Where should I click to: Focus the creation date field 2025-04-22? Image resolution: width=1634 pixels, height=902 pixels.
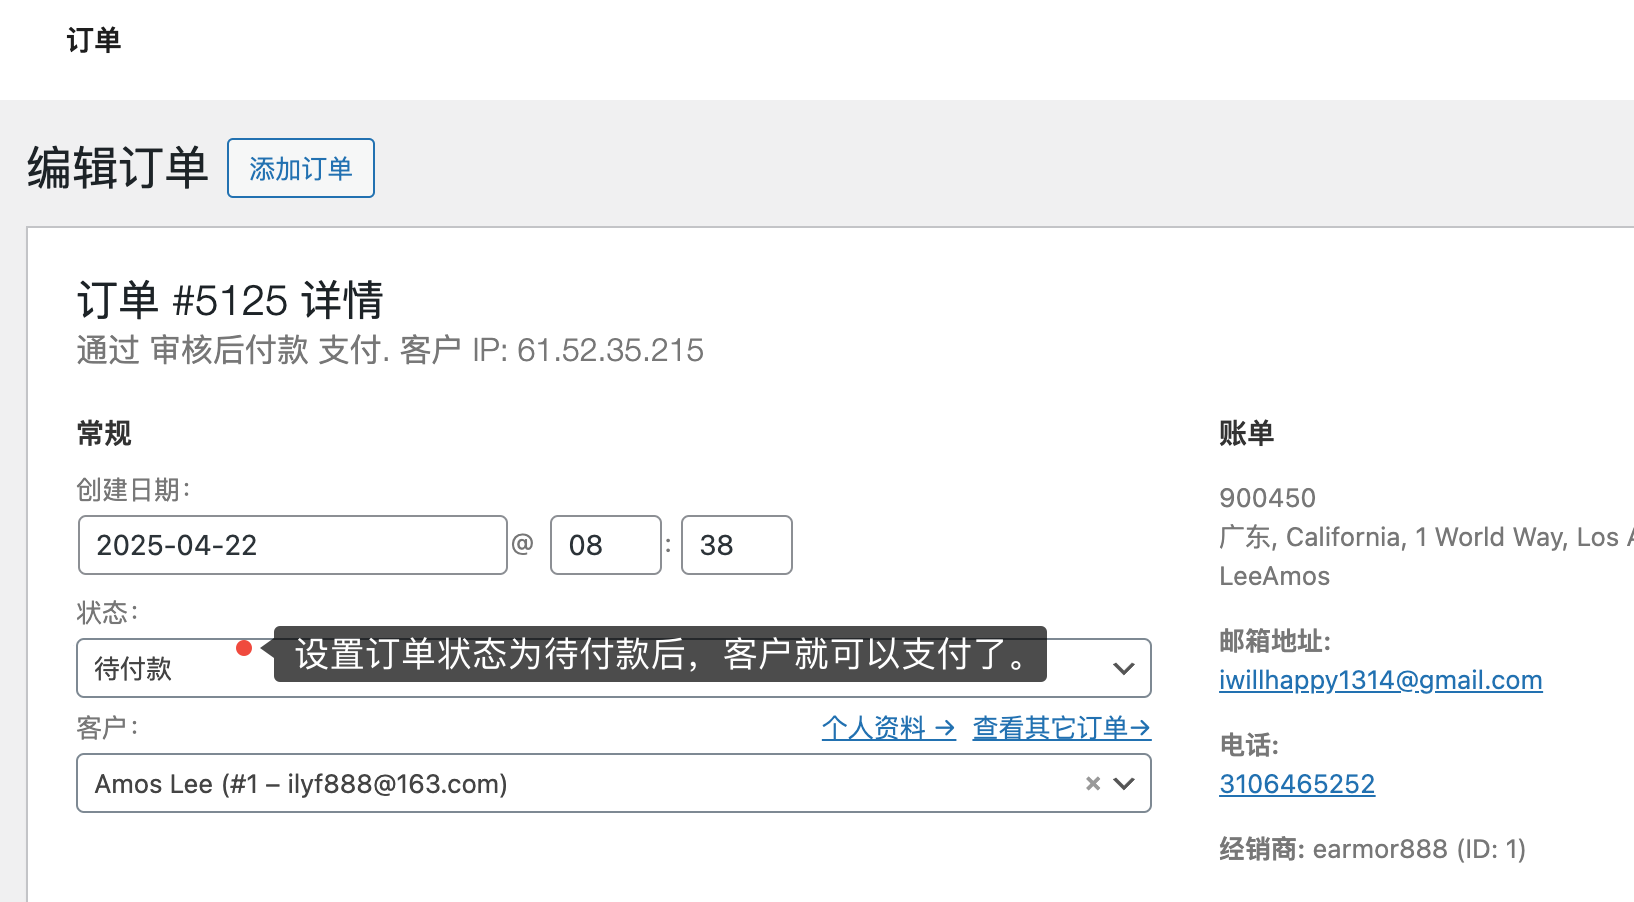(292, 545)
